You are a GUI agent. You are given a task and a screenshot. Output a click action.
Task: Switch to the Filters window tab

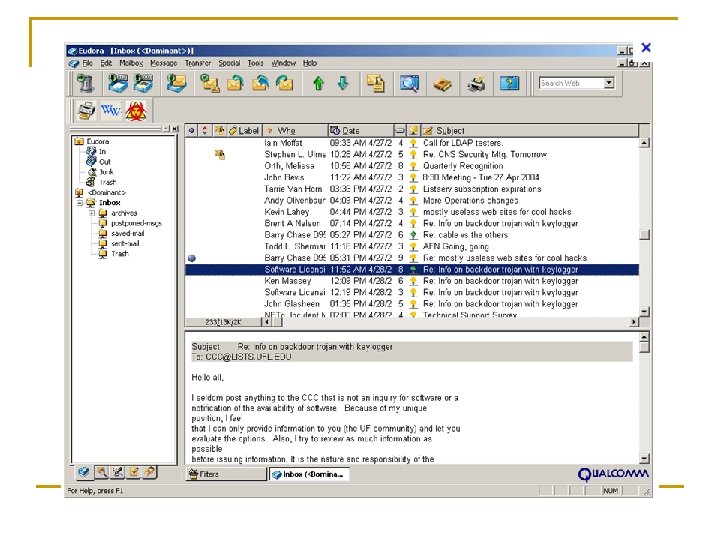pyautogui.click(x=226, y=474)
